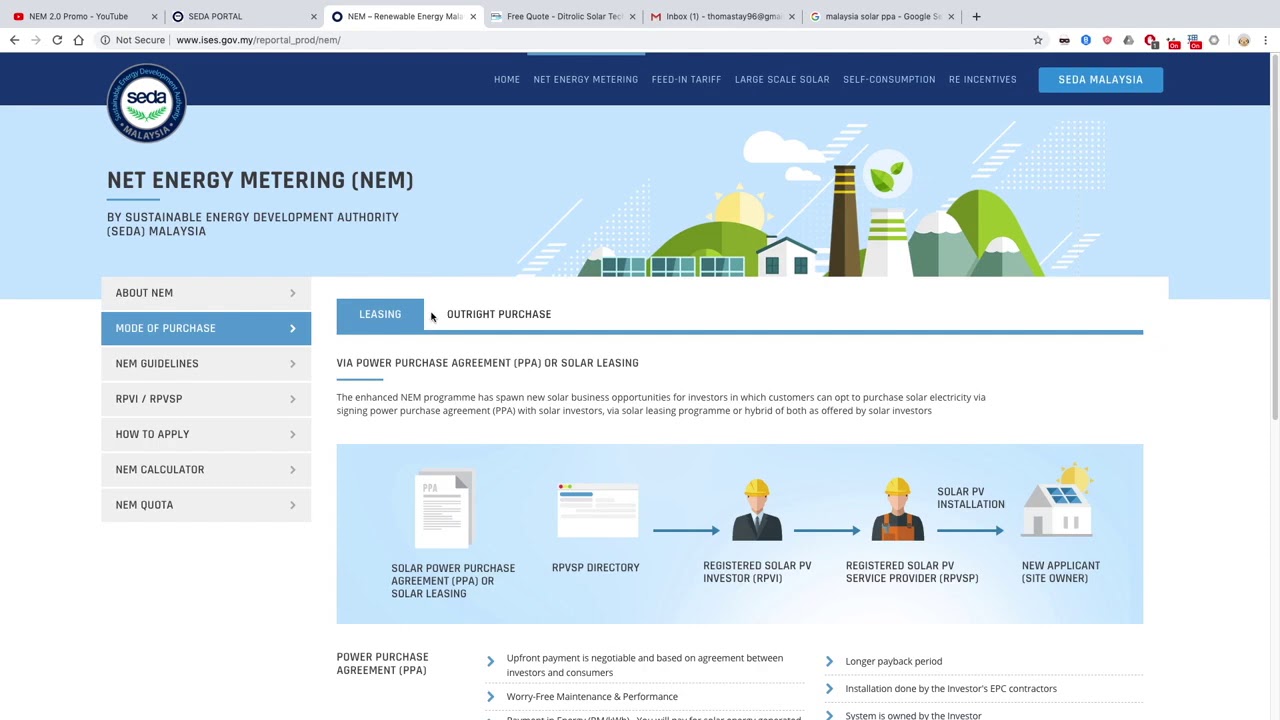Click the RPVSP Directory window illustration
This screenshot has height=720, width=1280.
point(597,510)
